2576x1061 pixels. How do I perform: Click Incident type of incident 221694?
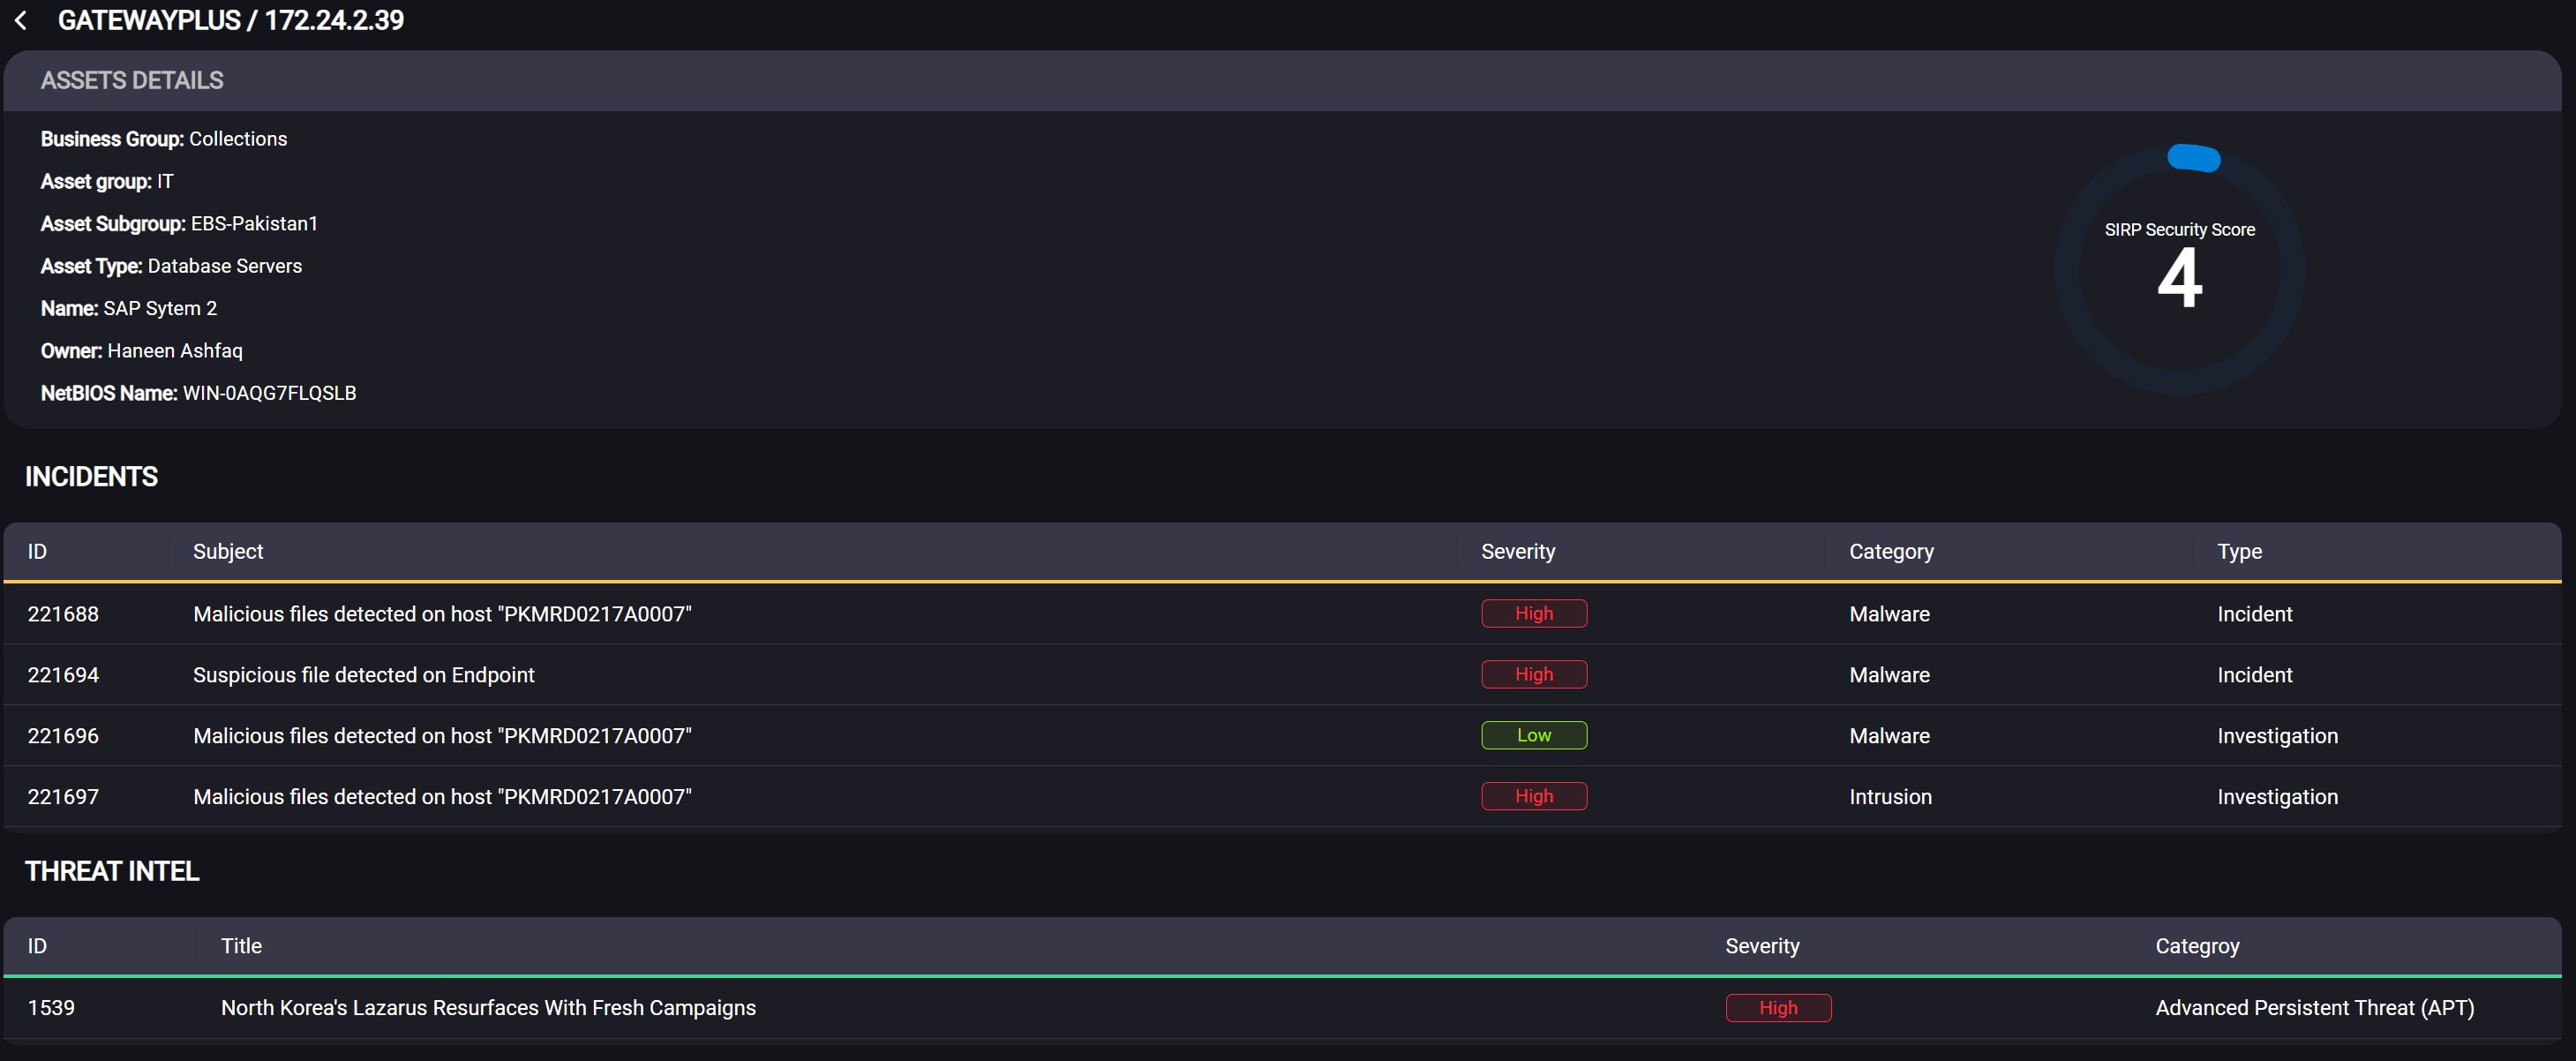2254,675
